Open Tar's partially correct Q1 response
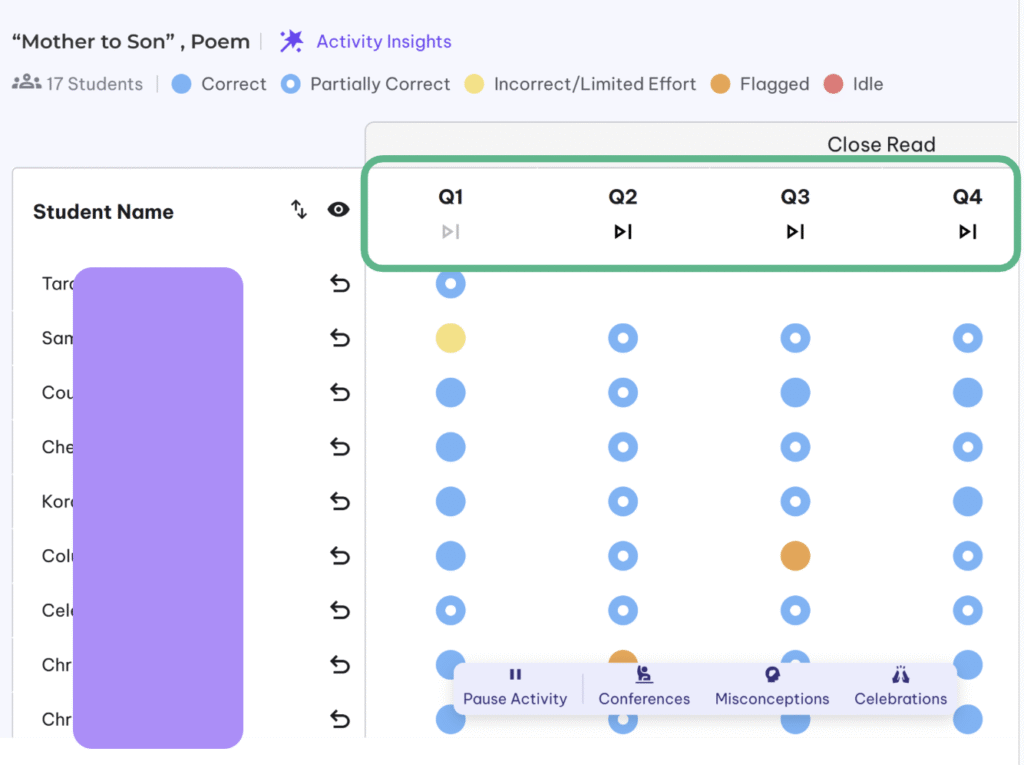Image resolution: width=1024 pixels, height=765 pixels. [451, 284]
